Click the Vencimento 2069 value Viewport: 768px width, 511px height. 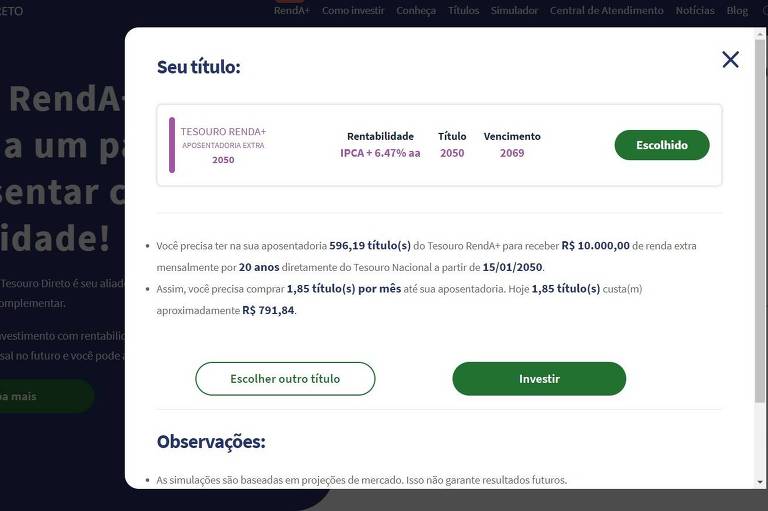click(512, 153)
